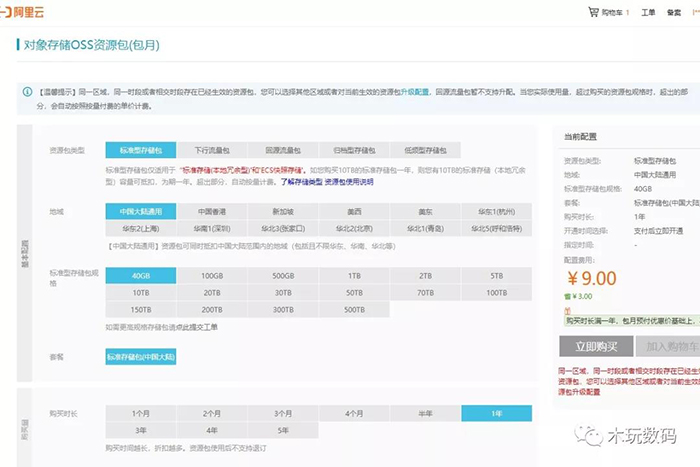Choose region 新加坡
Viewport: 700px width, 467px height.
click(283, 212)
